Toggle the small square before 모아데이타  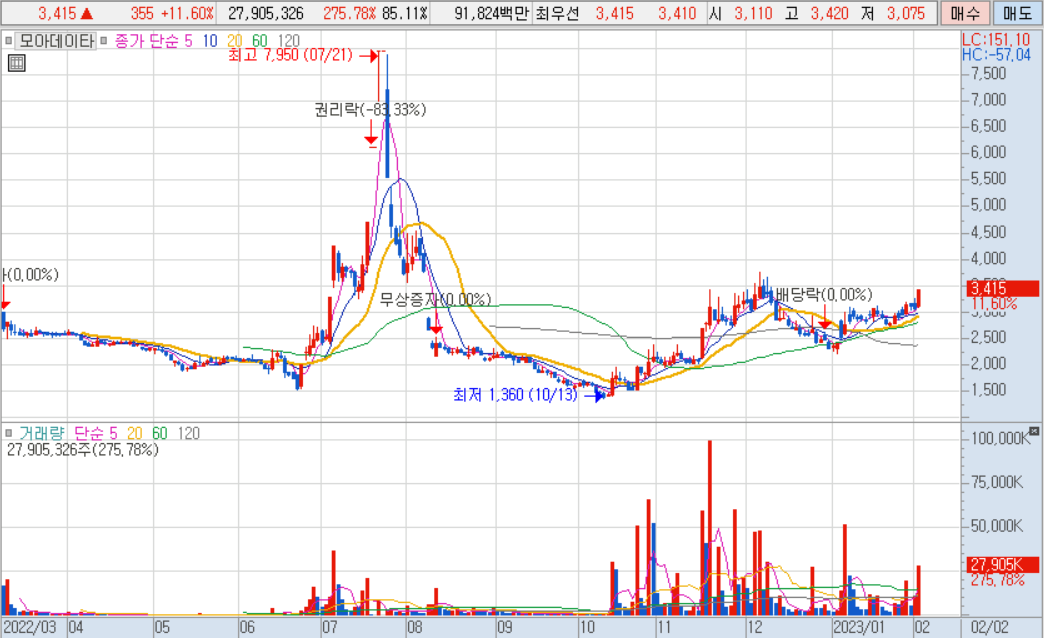[9, 41]
